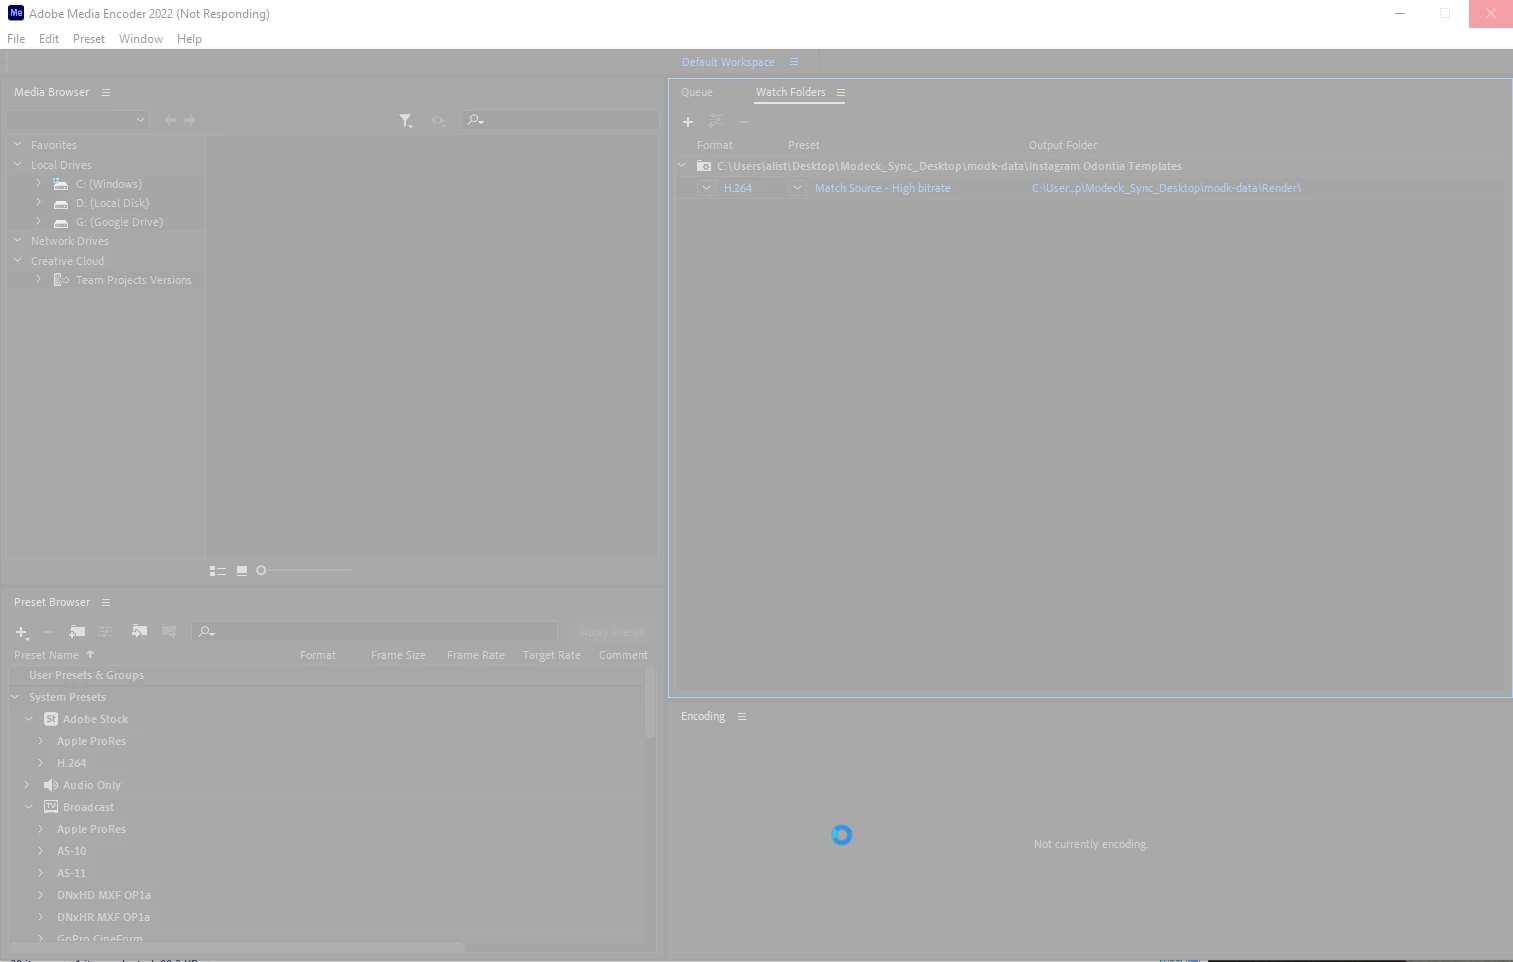Image resolution: width=1513 pixels, height=962 pixels.
Task: Open the Encoding panel menu icon
Action: pos(742,717)
